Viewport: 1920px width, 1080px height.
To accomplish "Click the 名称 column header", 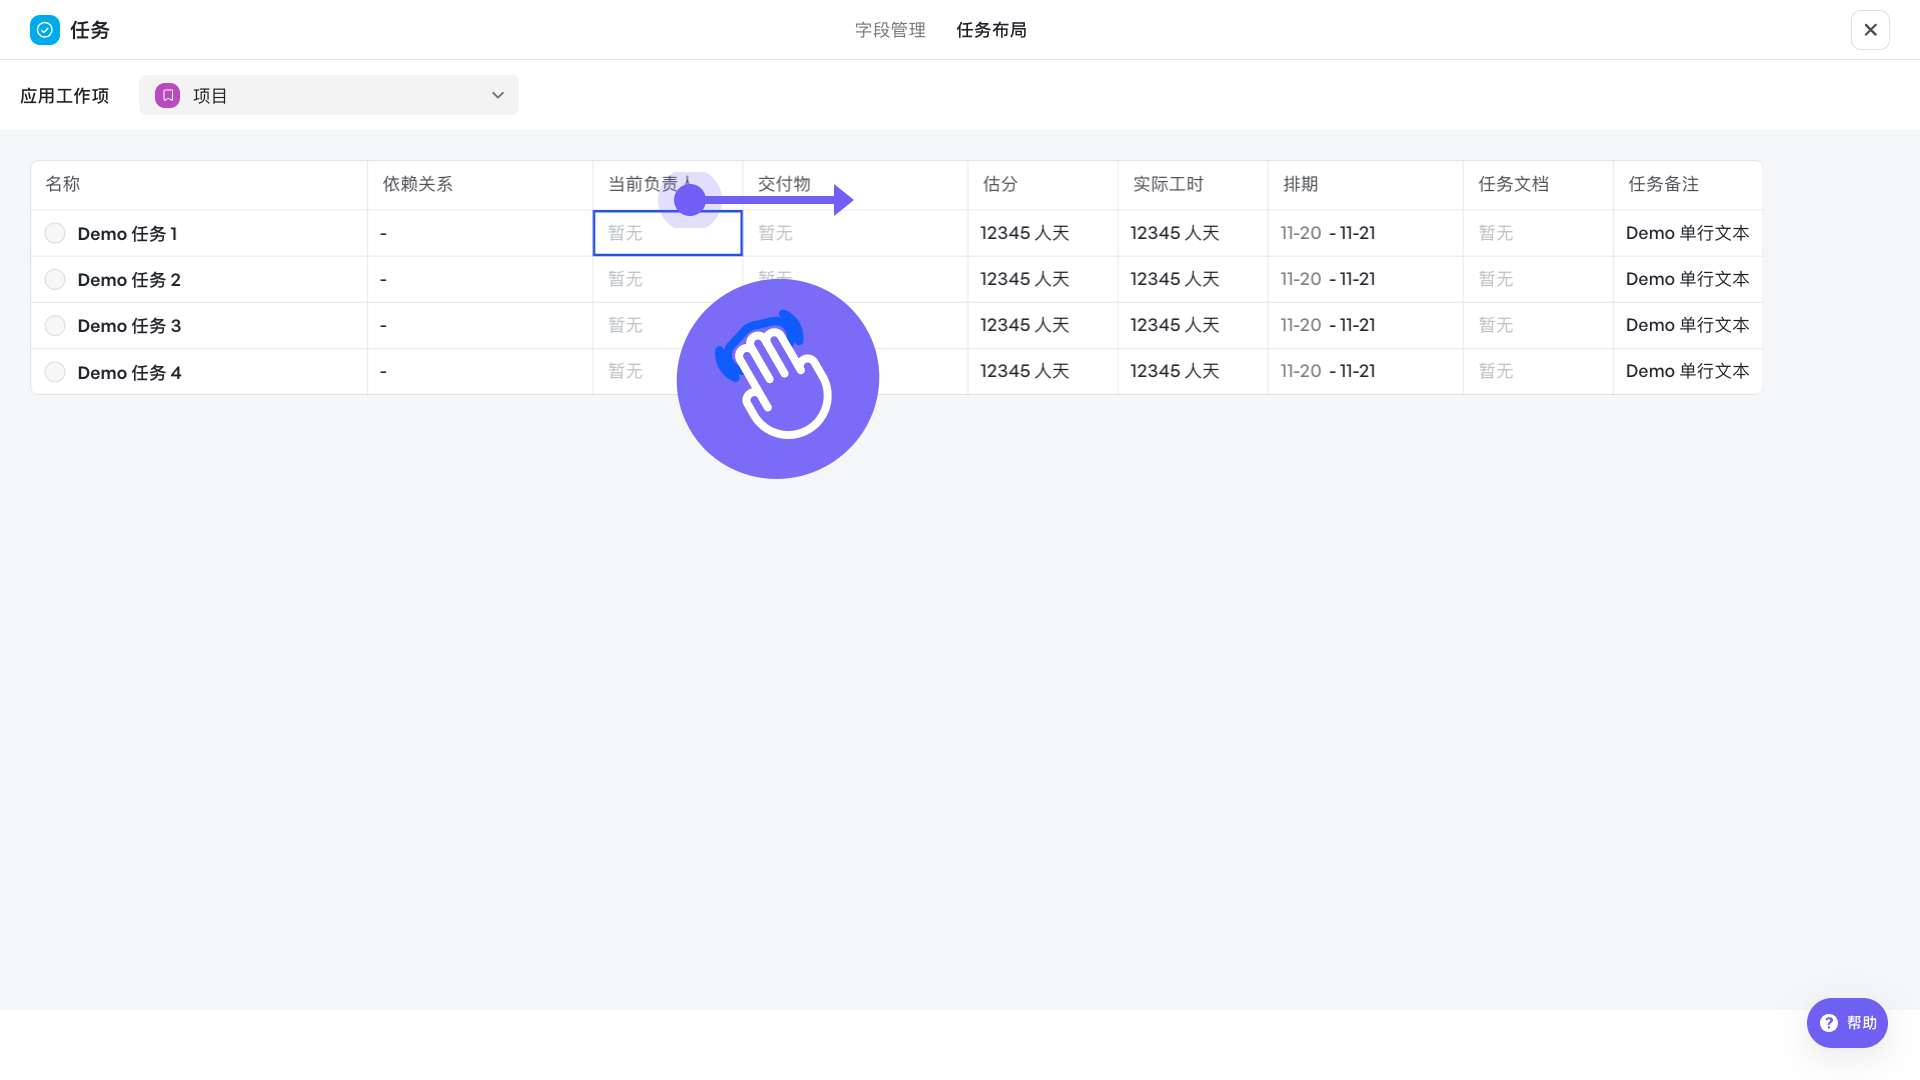I will pyautogui.click(x=199, y=184).
